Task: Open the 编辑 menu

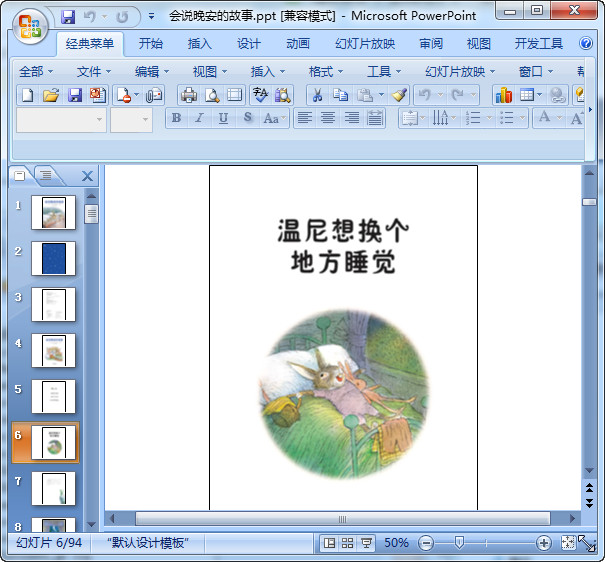Action: click(x=152, y=72)
